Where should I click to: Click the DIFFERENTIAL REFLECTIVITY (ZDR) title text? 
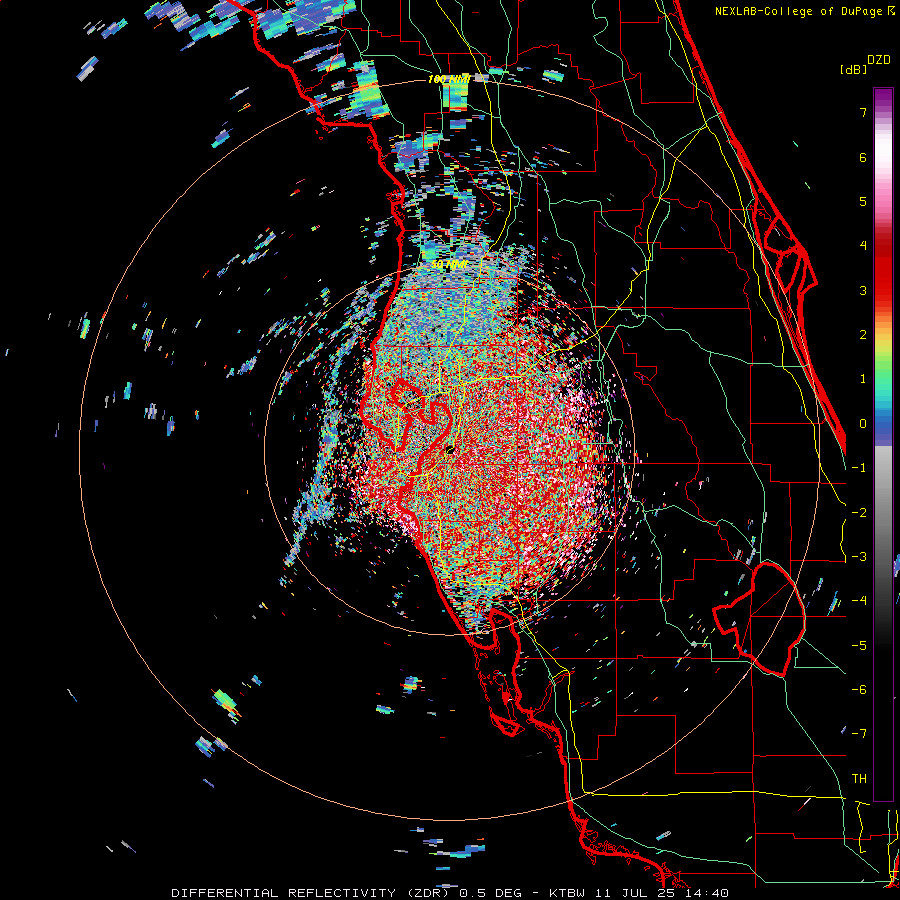[x=310, y=893]
